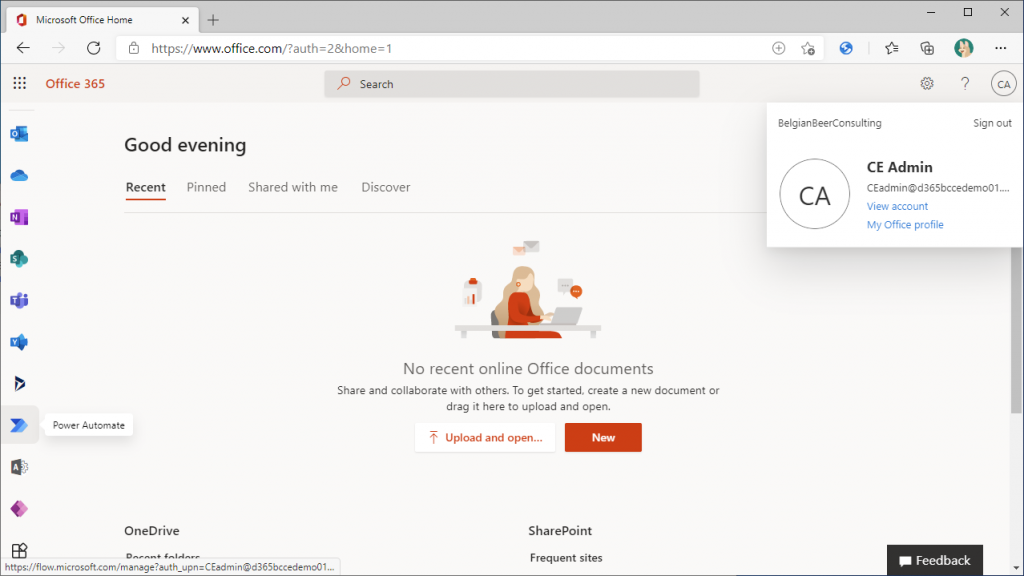The image size is (1024, 576).
Task: Switch to the Recent tab
Action: (146, 187)
